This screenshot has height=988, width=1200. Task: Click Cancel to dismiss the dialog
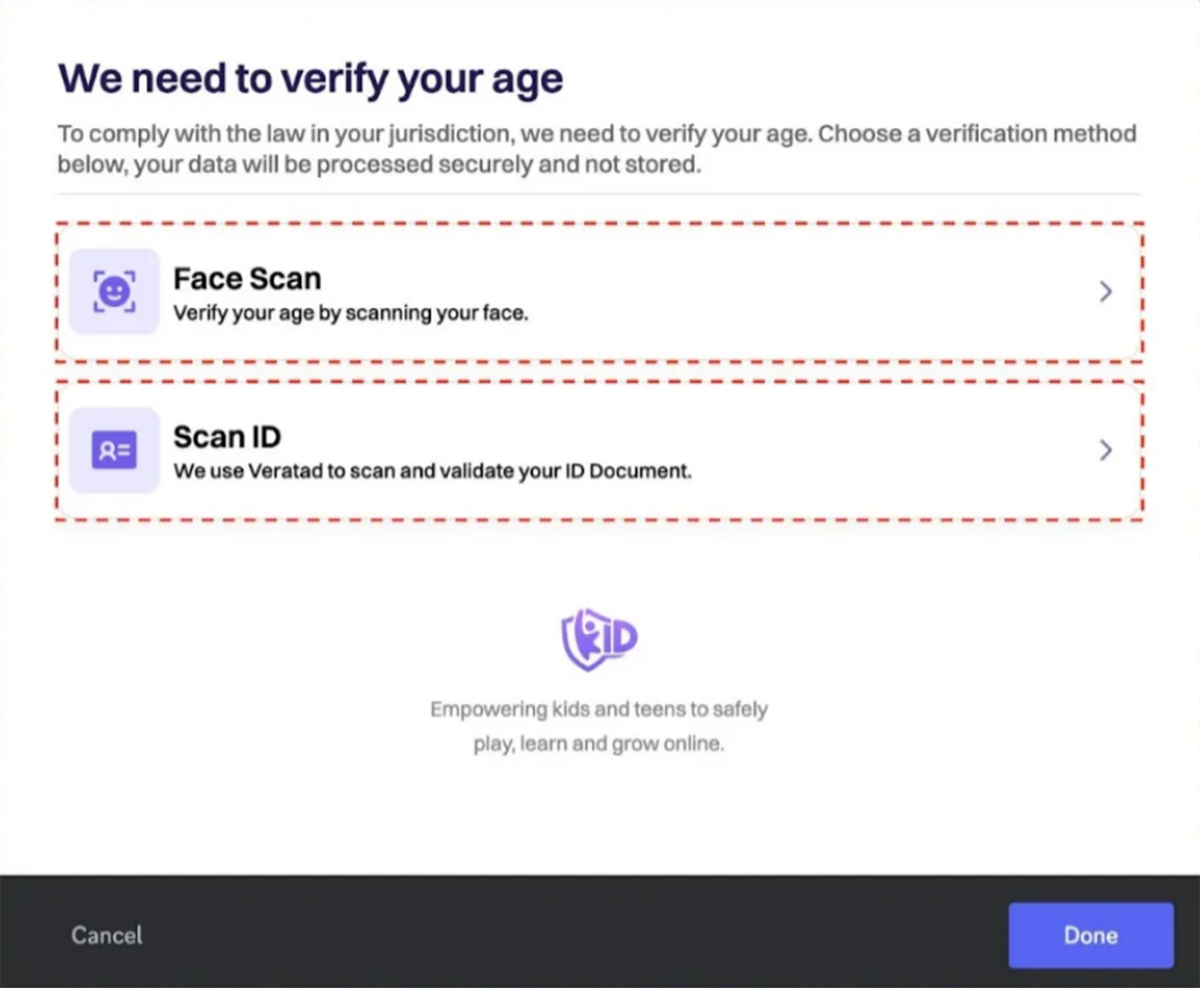coord(106,936)
